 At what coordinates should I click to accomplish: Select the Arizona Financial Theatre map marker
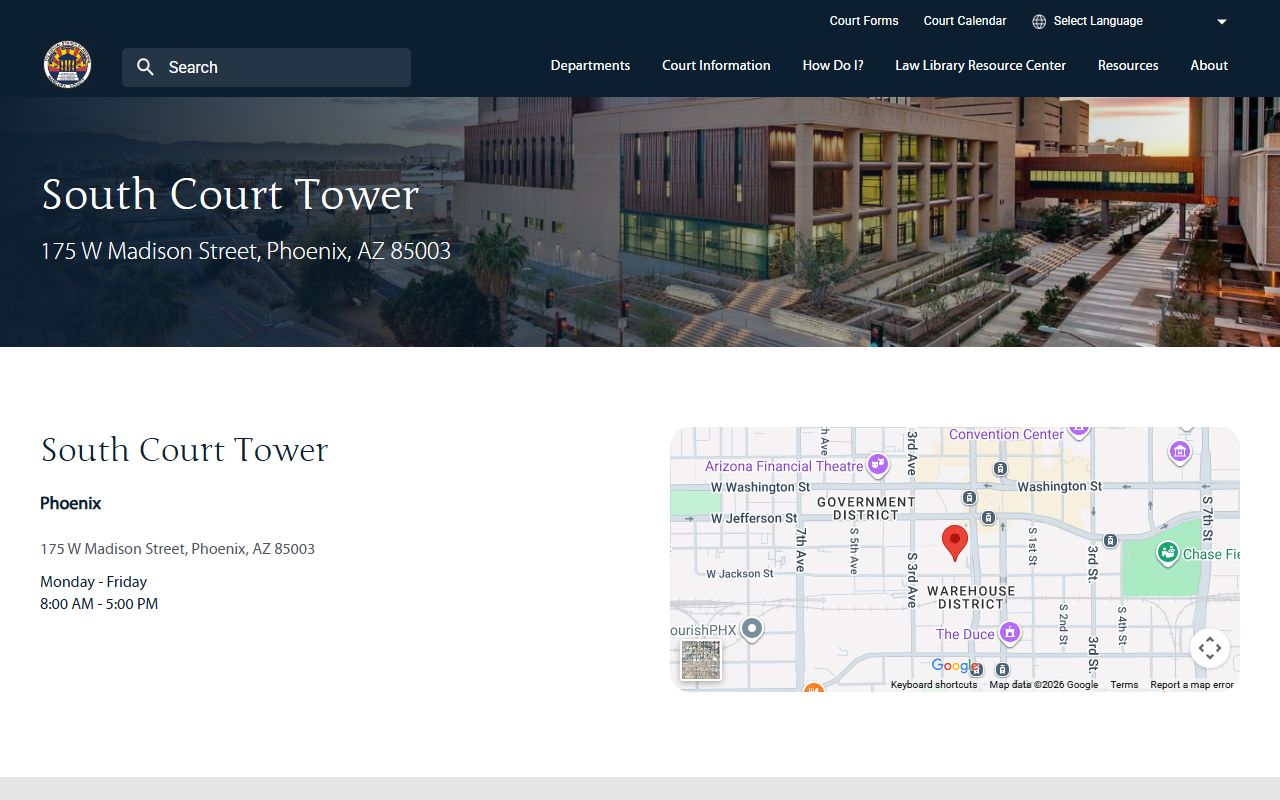click(x=878, y=464)
